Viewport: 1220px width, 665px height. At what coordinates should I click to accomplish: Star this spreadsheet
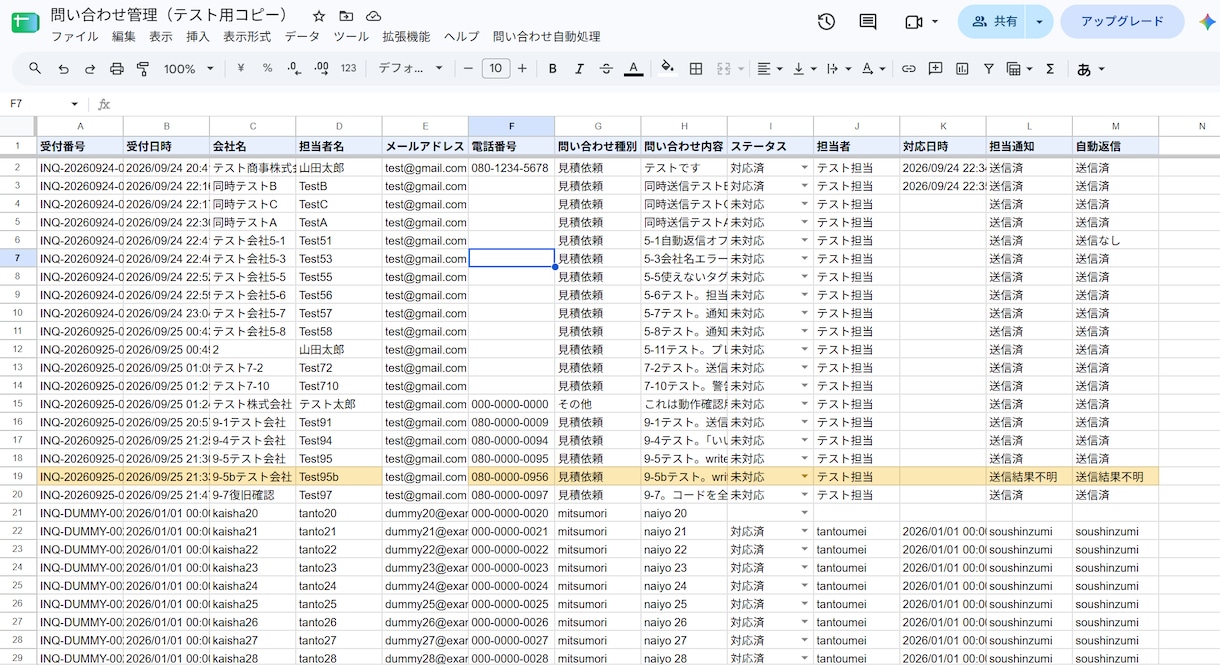(319, 16)
